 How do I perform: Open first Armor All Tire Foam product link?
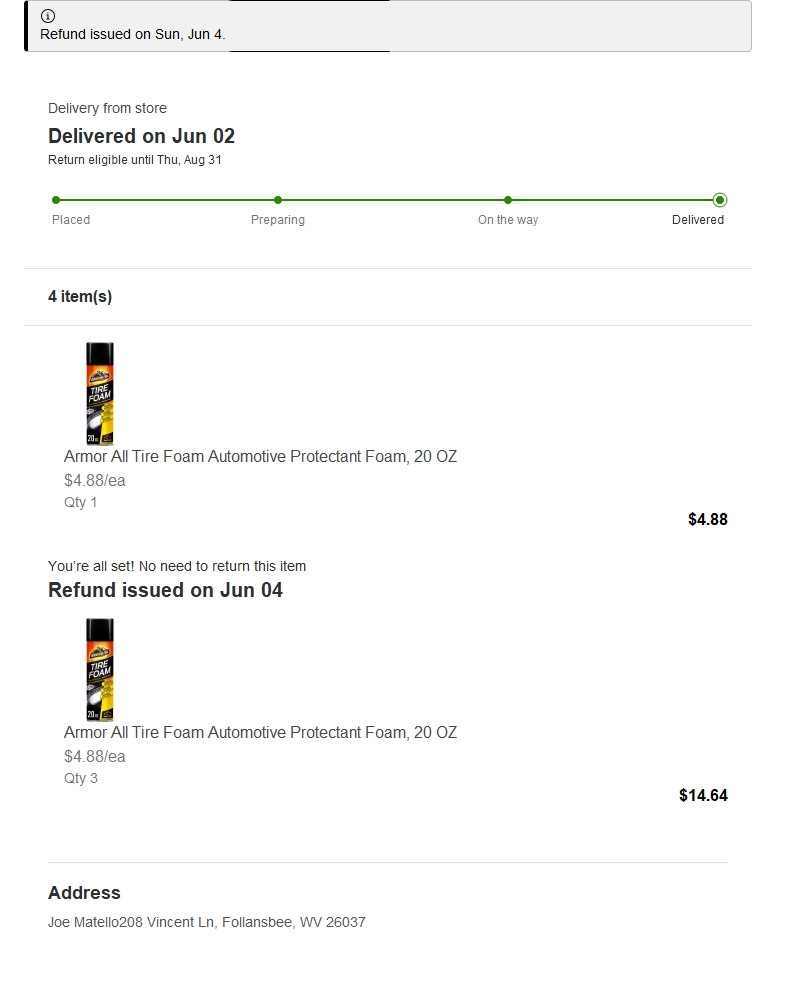(260, 457)
